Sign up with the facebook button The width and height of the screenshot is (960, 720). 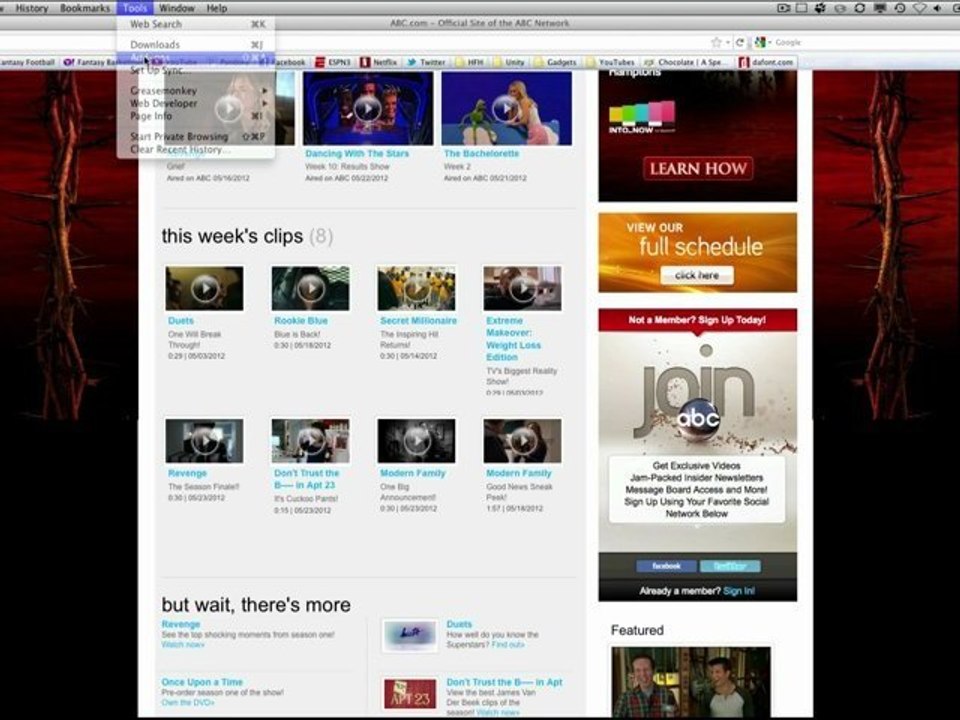[666, 566]
